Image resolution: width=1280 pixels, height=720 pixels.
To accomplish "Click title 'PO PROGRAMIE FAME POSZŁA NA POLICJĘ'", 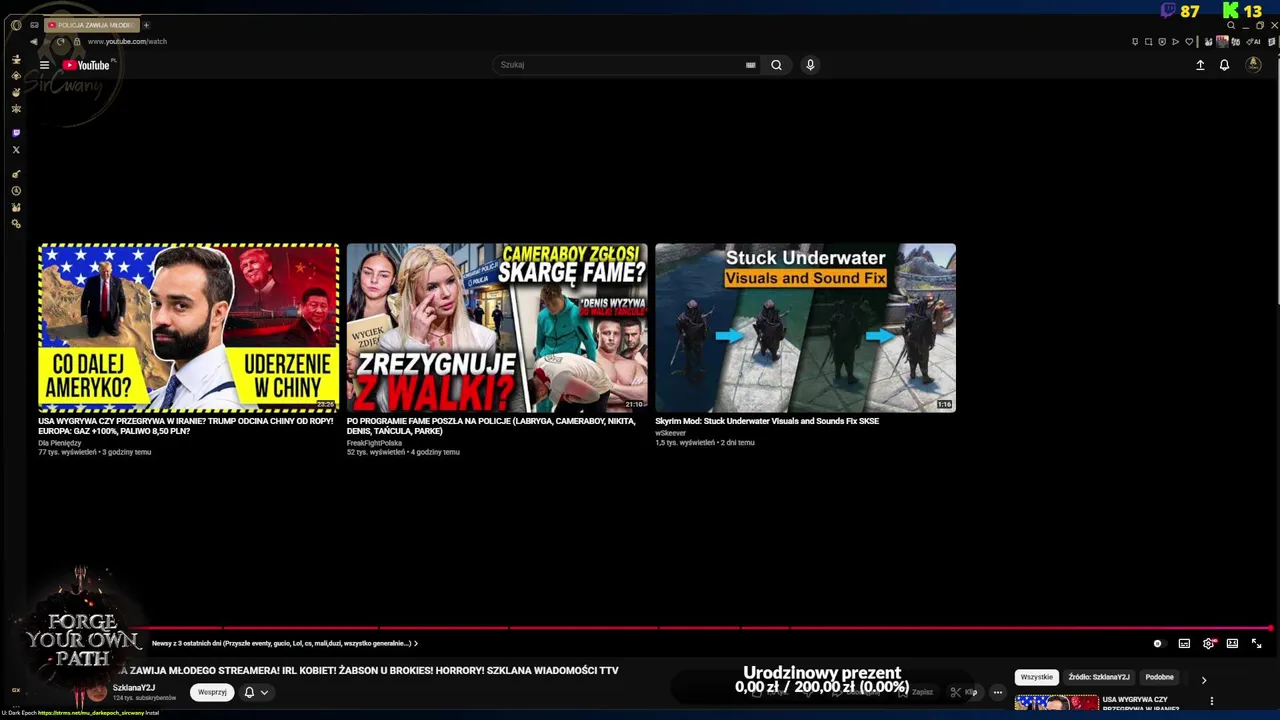I will tap(491, 426).
